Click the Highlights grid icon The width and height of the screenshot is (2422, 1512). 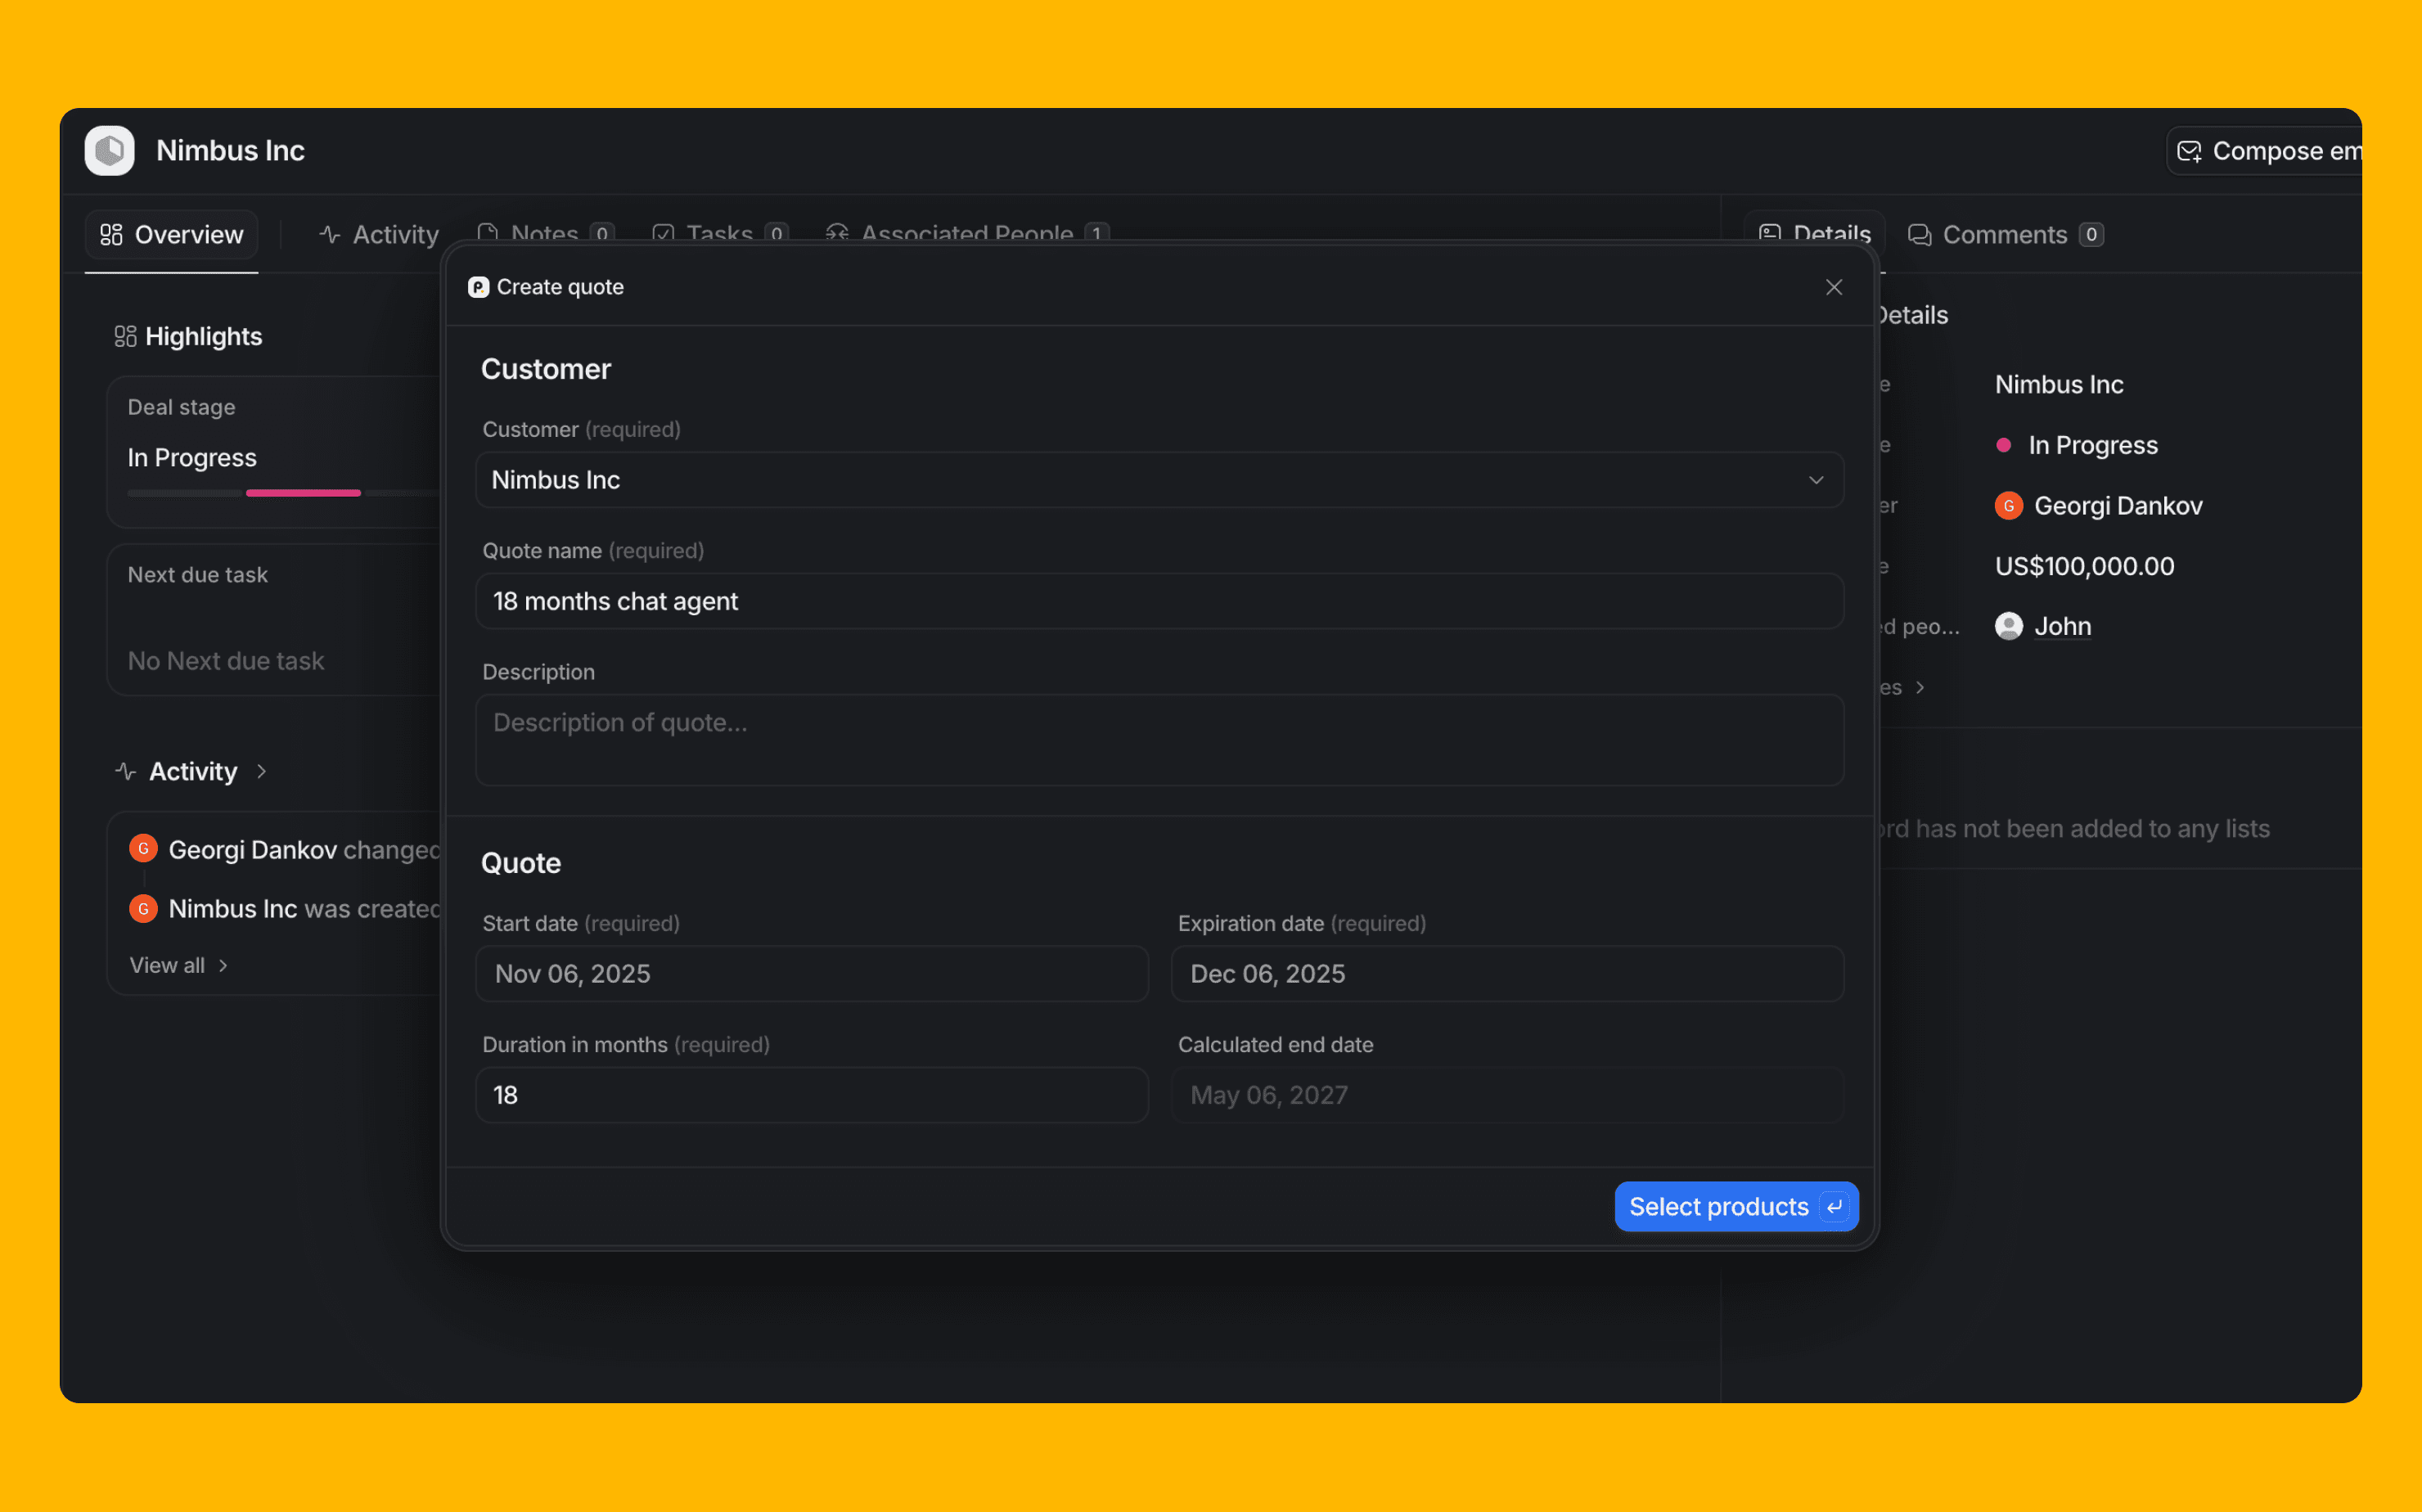tap(125, 336)
